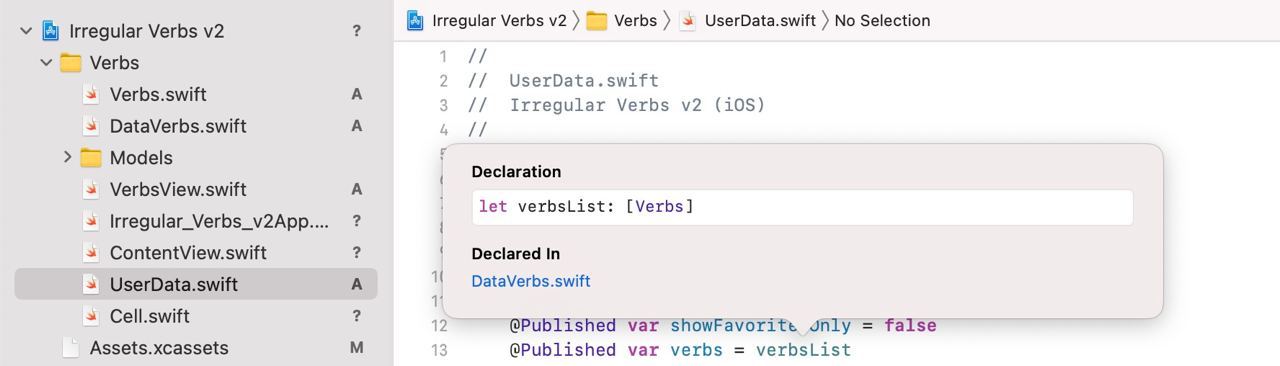Open the Assets.xcassets catalog

pyautogui.click(x=159, y=348)
